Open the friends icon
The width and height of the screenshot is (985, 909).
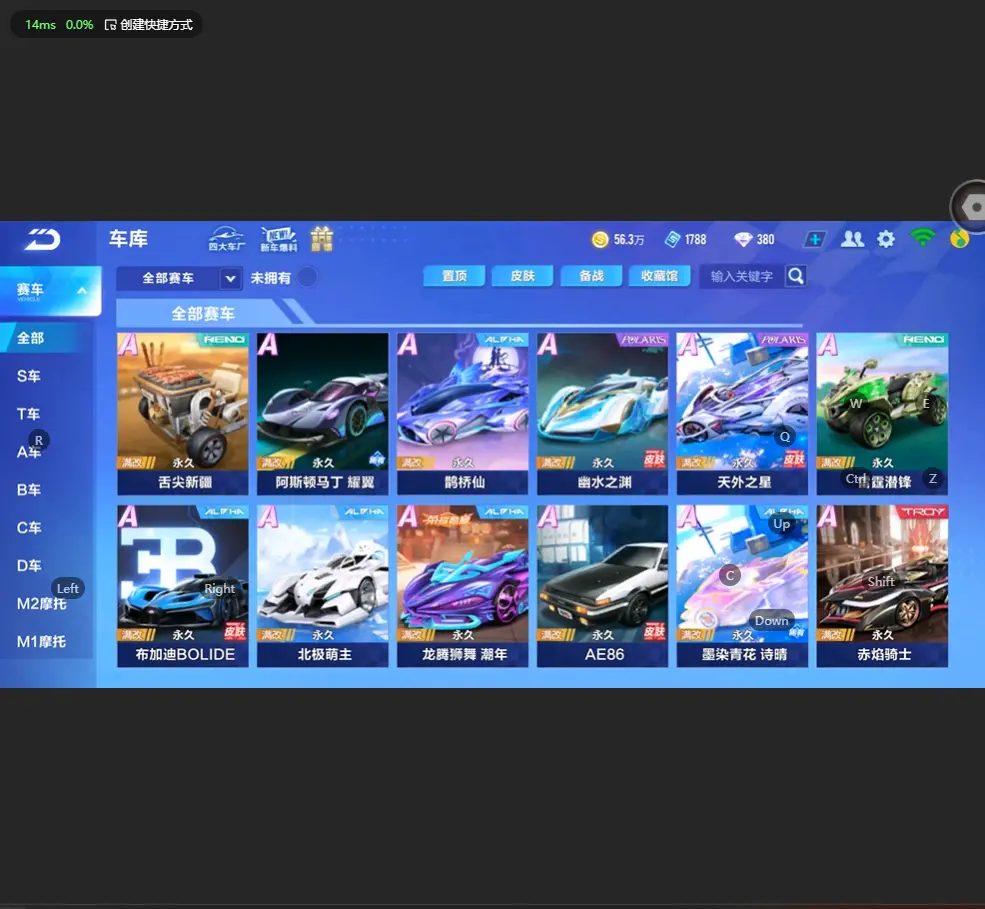coord(852,239)
